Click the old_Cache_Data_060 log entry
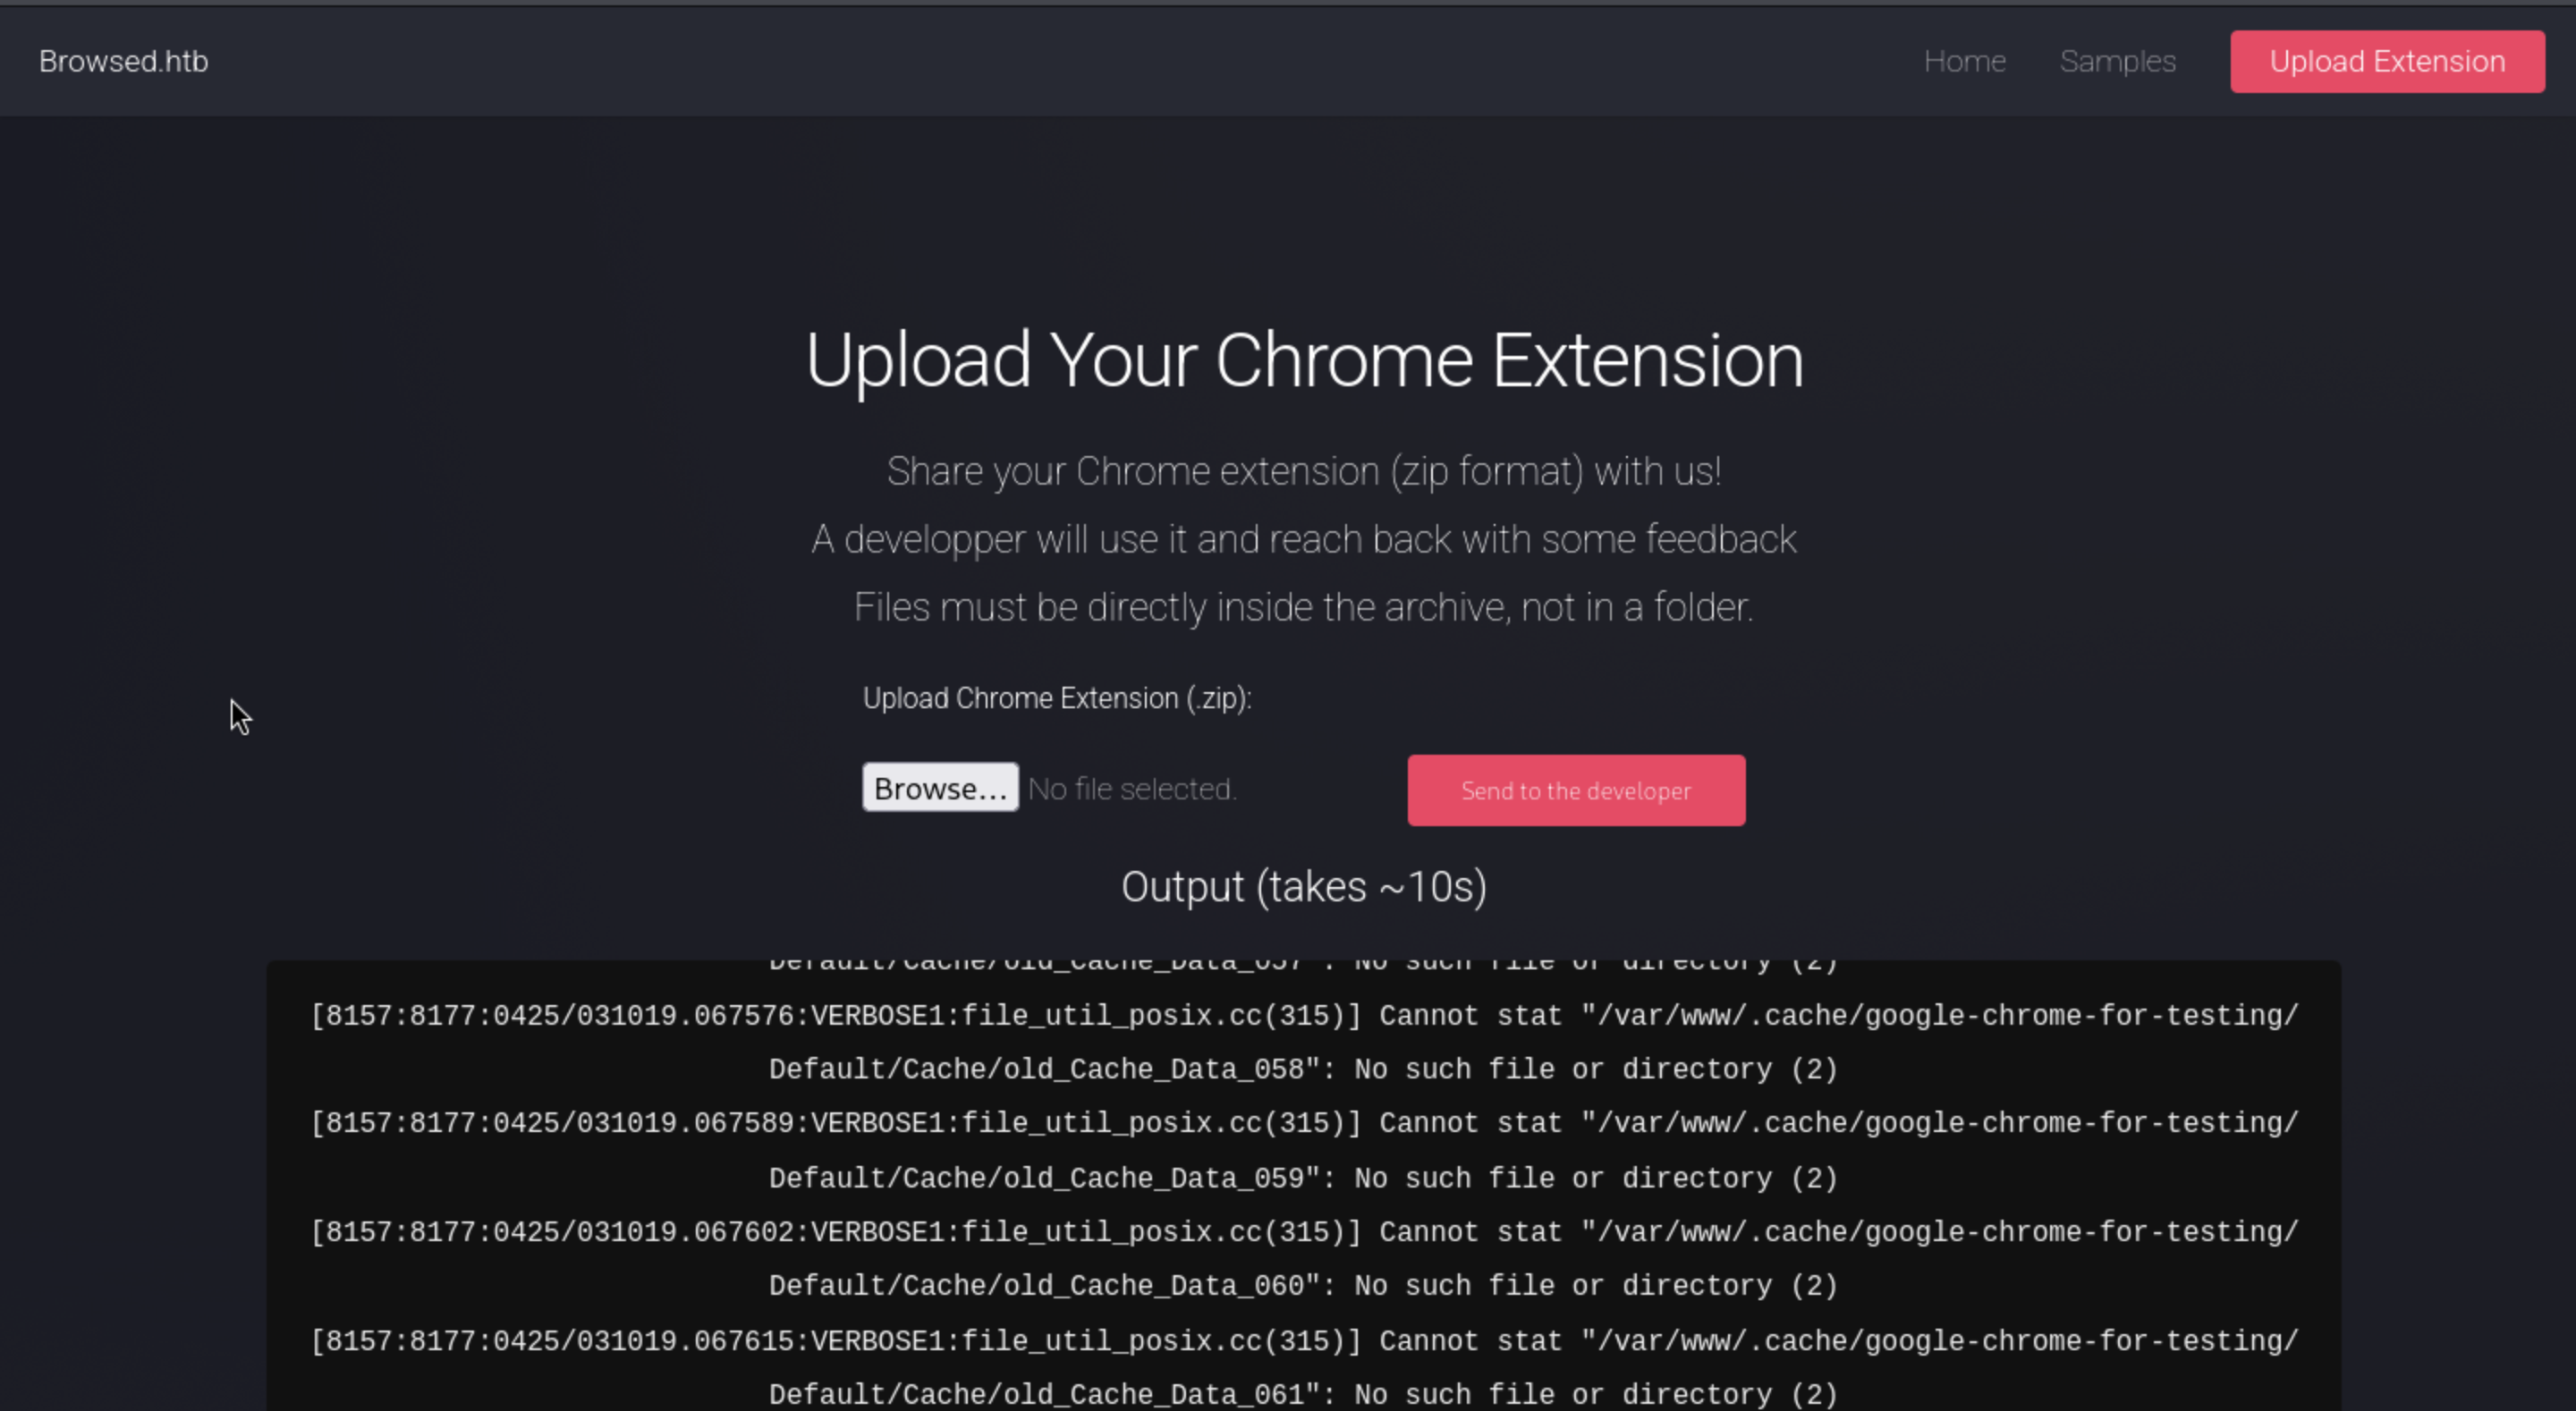This screenshot has height=1411, width=2576. [x=1303, y=1286]
